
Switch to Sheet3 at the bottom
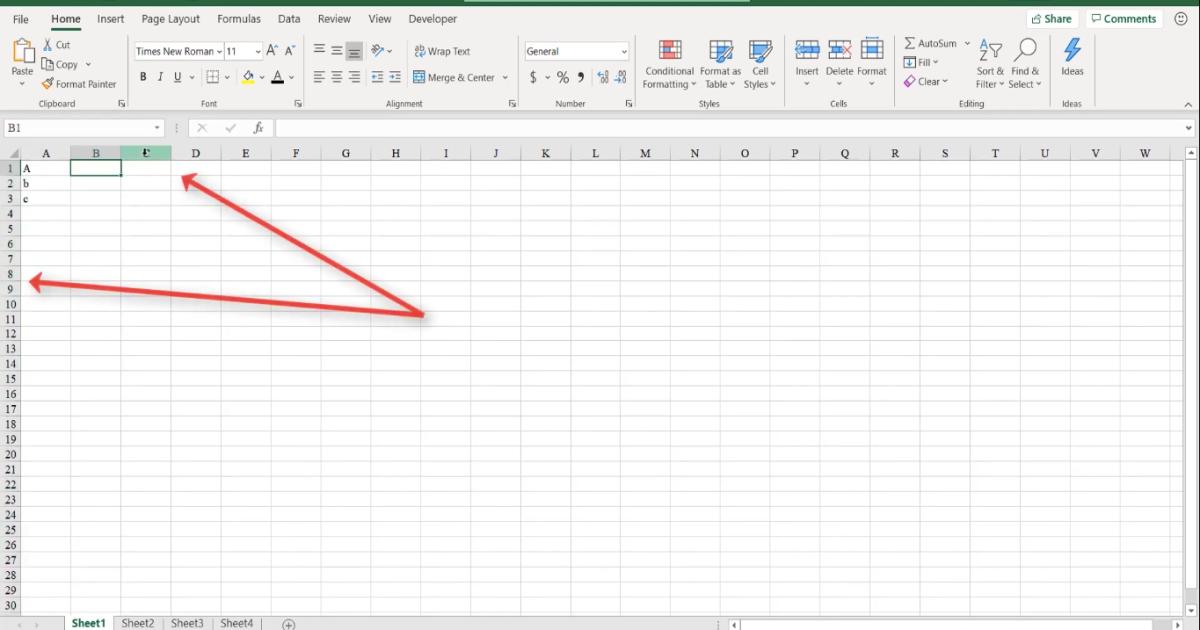pos(187,622)
